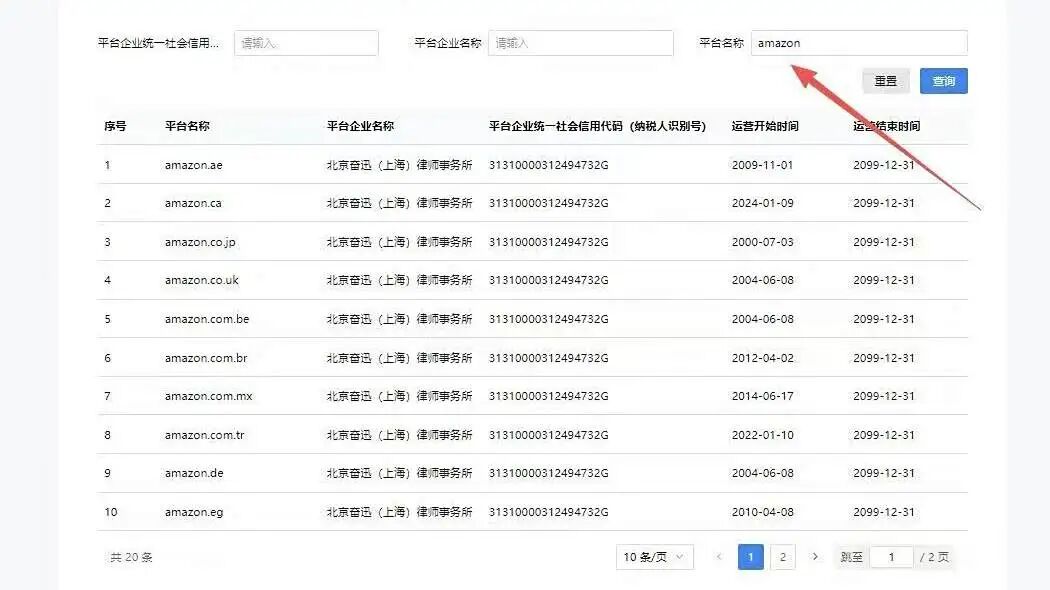Screen dimensions: 1050x590
Task: Click the previous page arrow icon
Action: [718, 556]
